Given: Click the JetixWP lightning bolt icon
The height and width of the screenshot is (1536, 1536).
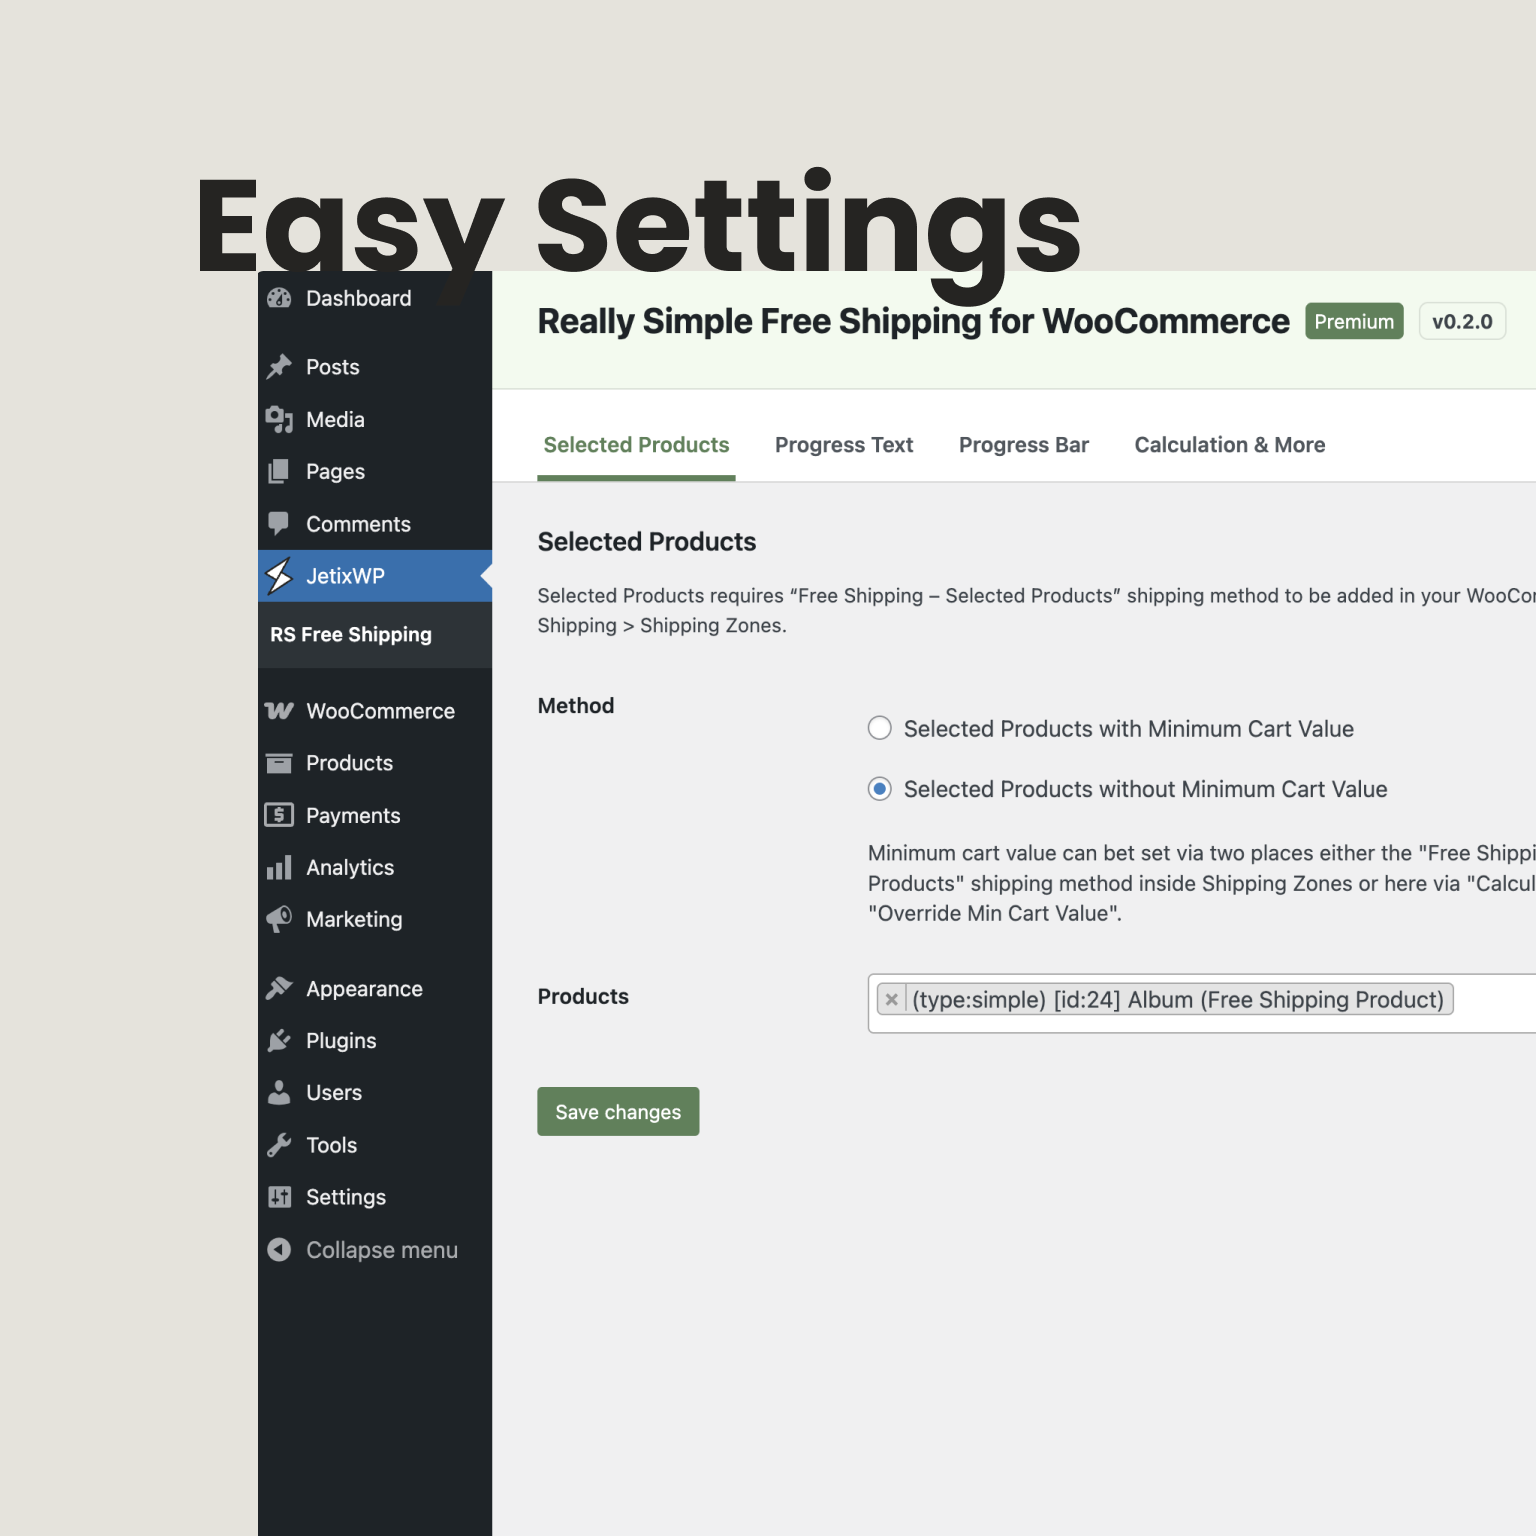Looking at the screenshot, I should 279,576.
